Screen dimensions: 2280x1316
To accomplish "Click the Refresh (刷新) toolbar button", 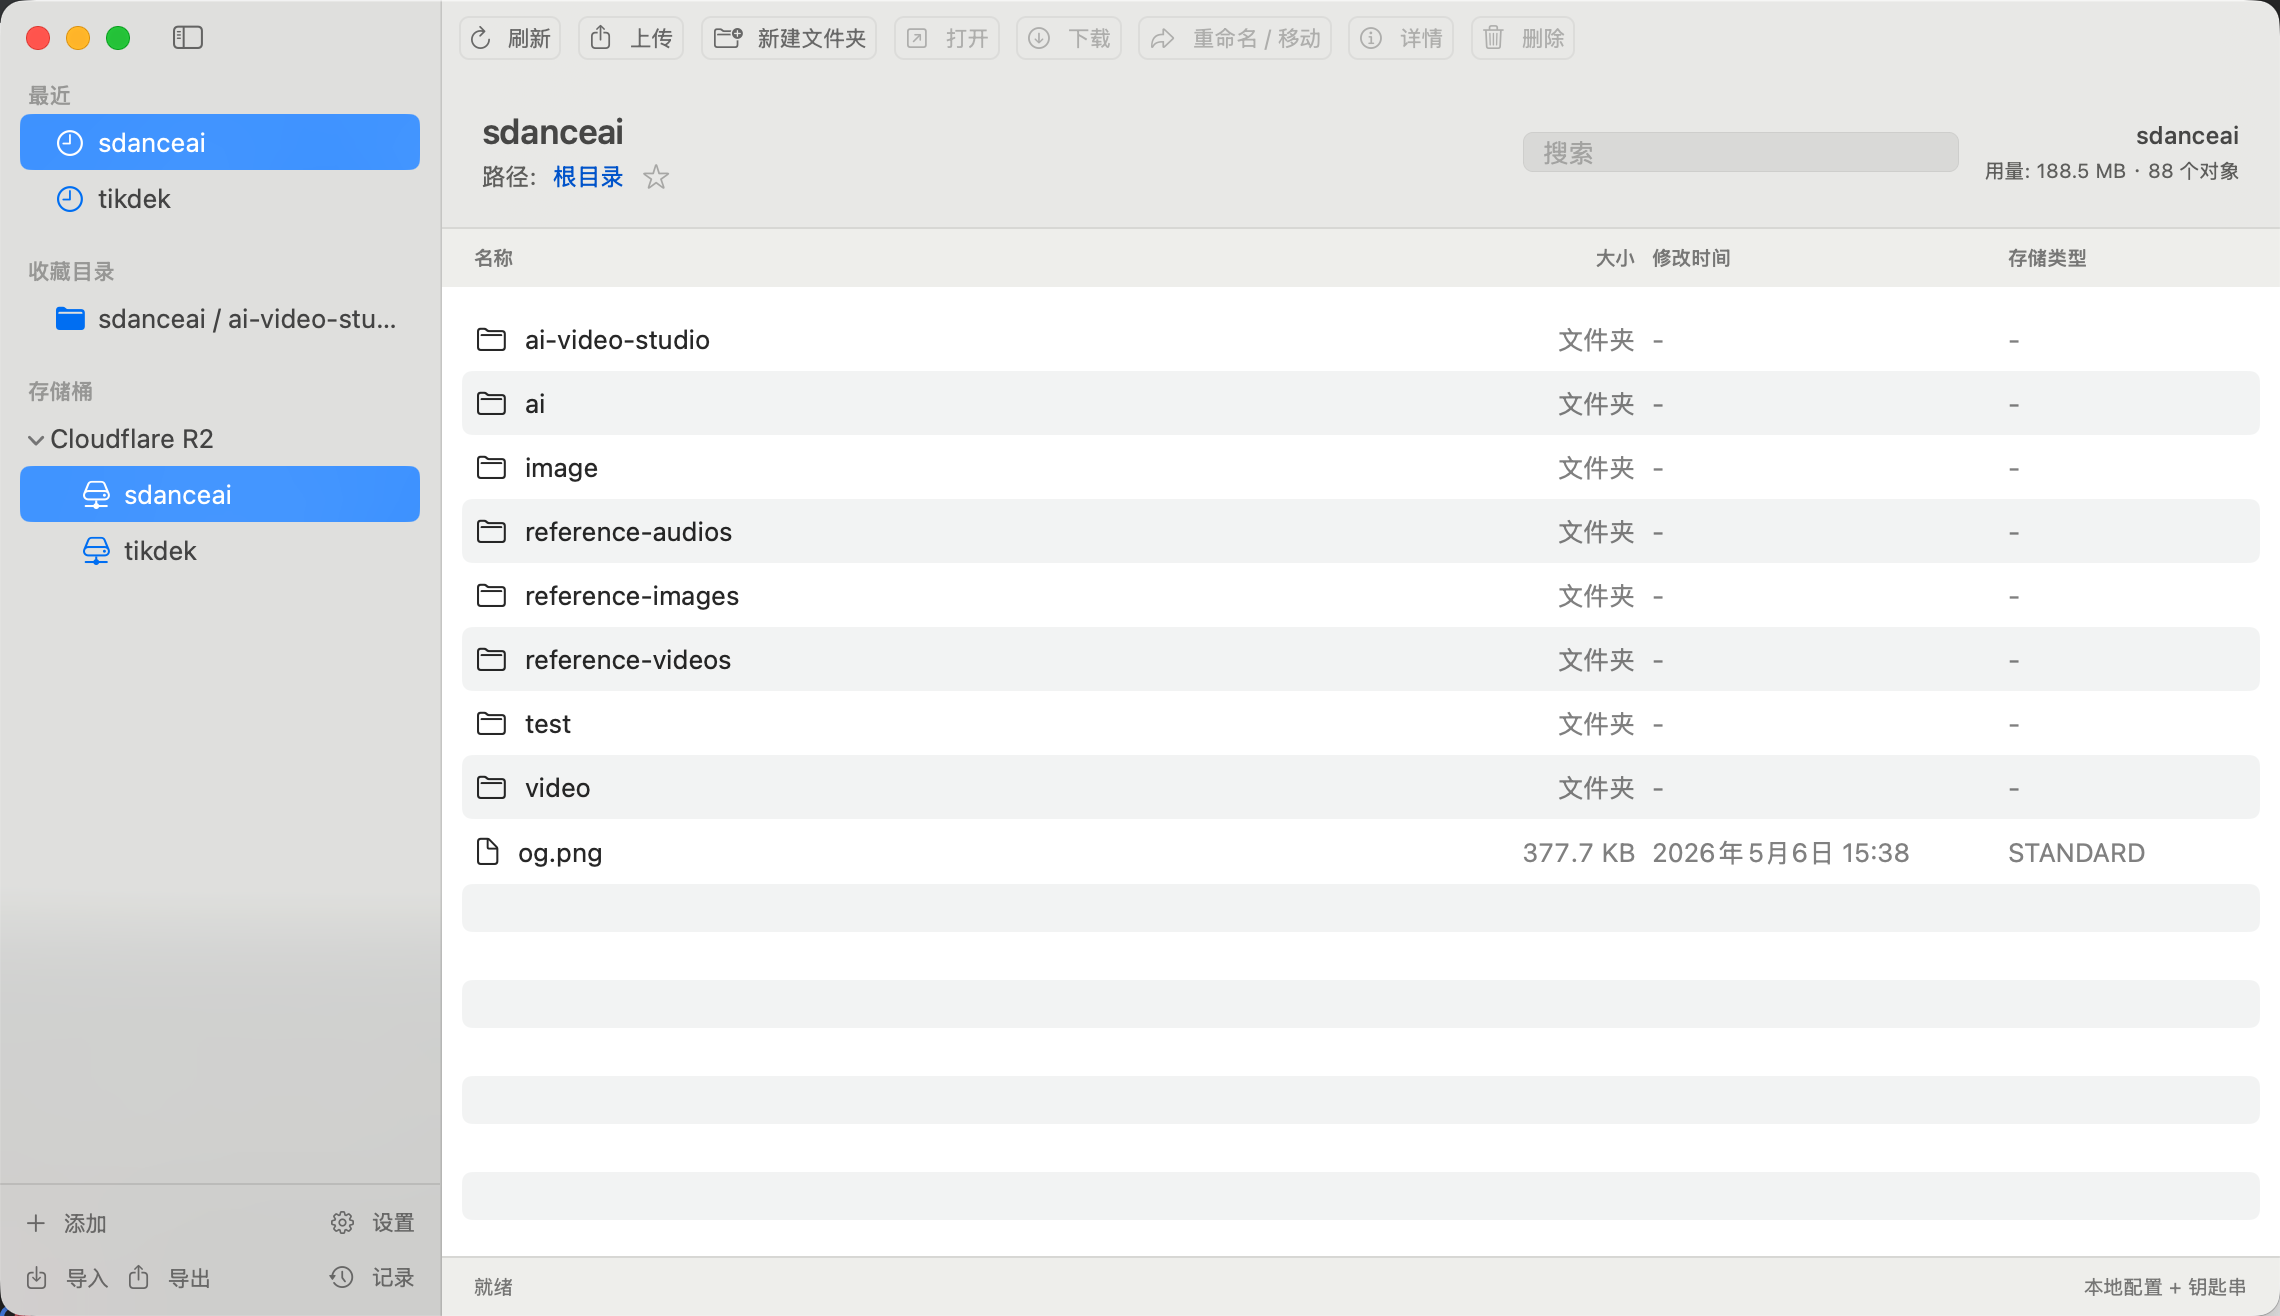I will (510, 38).
